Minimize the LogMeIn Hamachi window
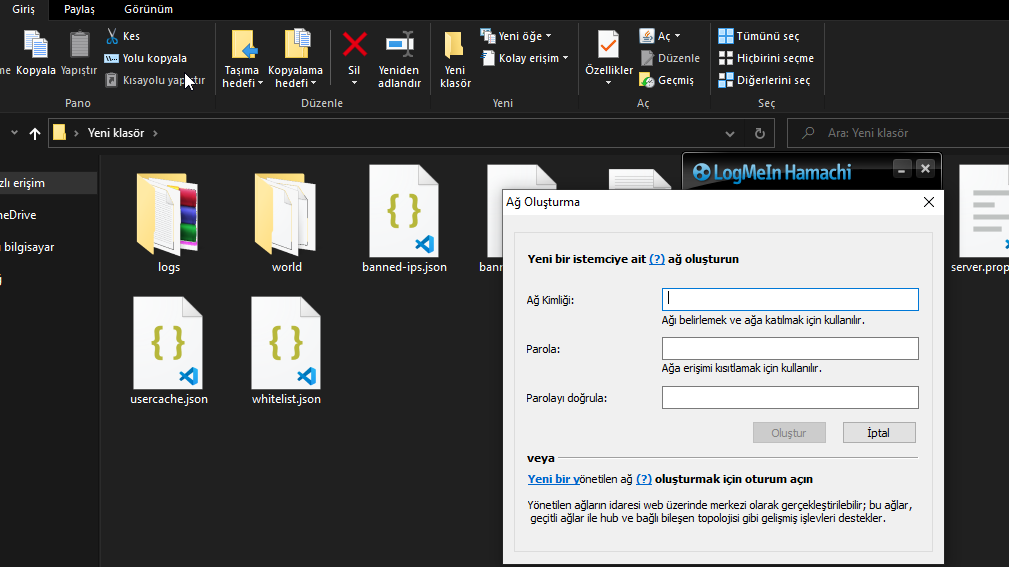Viewport: 1009px width, 567px height. coord(902,169)
